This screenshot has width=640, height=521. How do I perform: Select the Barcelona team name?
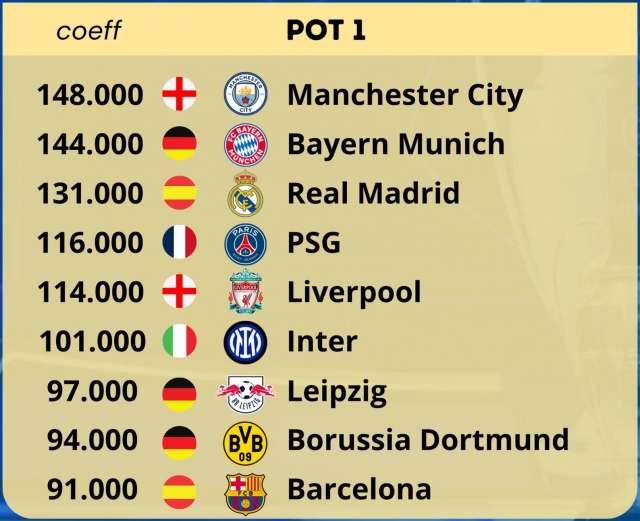359,489
